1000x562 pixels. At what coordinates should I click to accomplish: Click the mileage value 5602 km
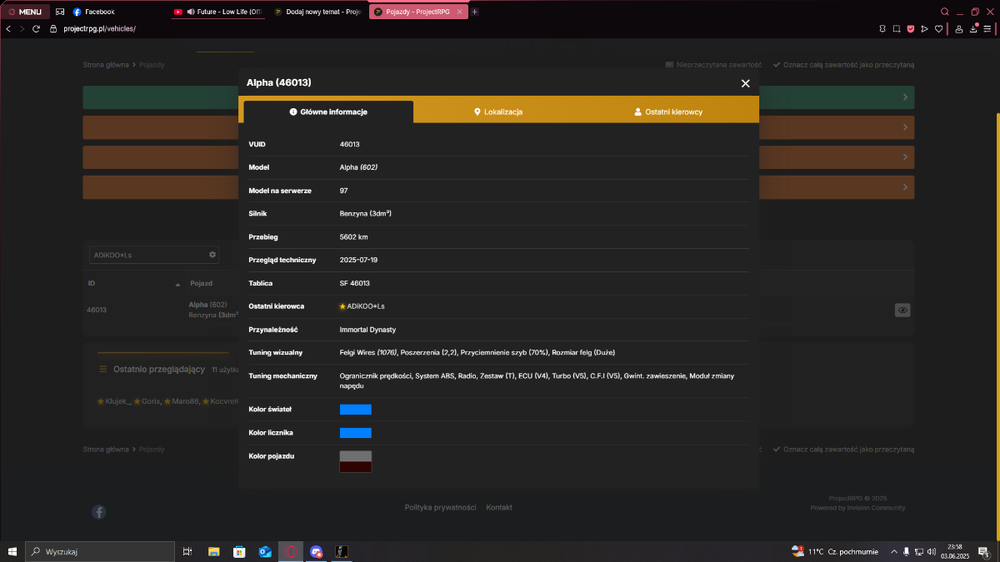coord(353,237)
